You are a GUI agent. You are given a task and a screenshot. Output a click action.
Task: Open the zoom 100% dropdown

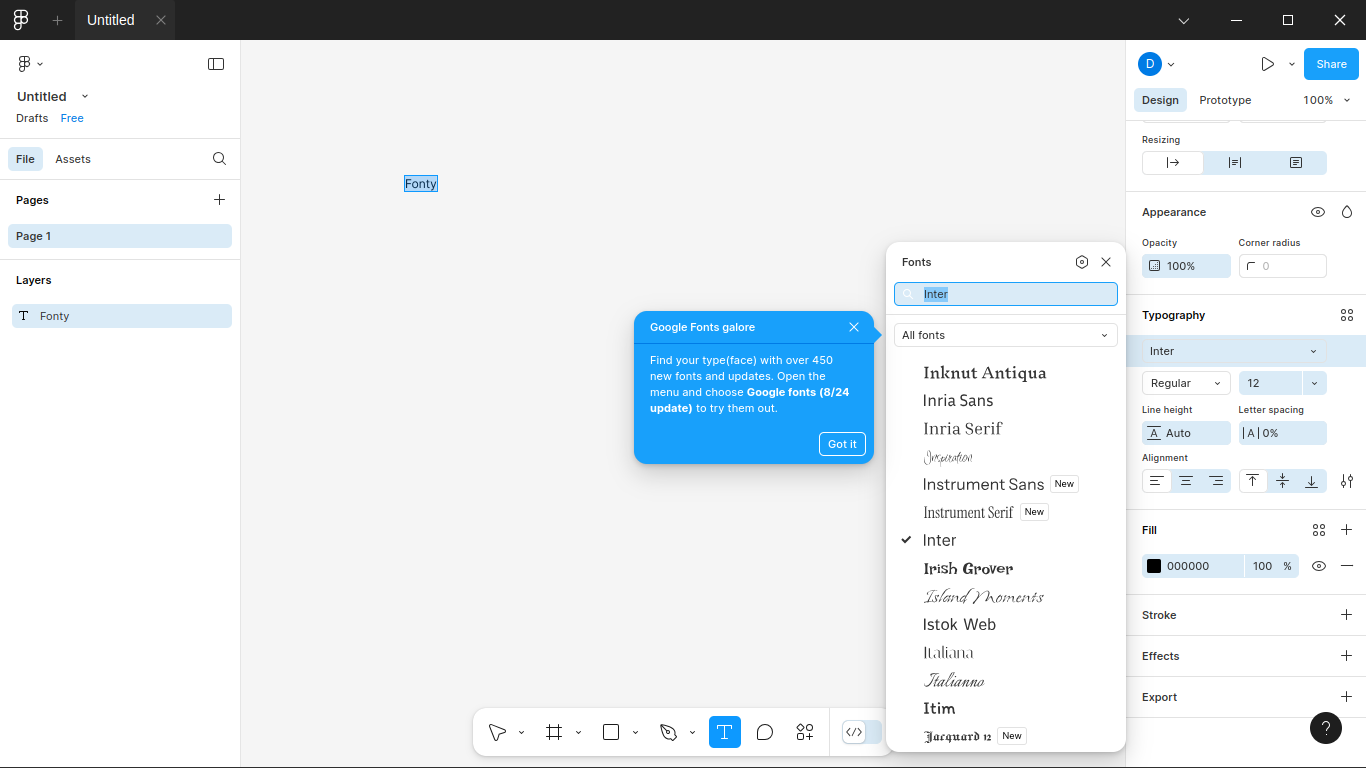(1327, 100)
